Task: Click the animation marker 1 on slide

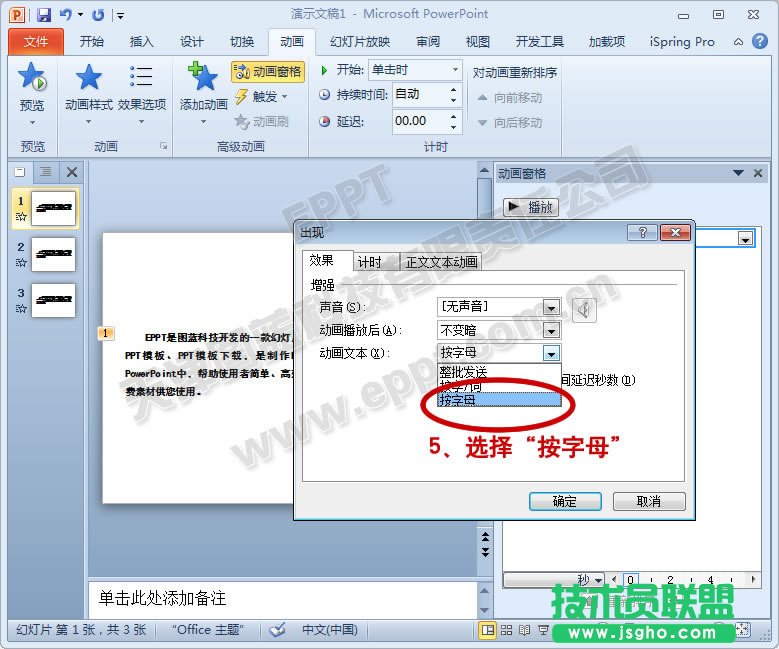Action: pos(106,333)
